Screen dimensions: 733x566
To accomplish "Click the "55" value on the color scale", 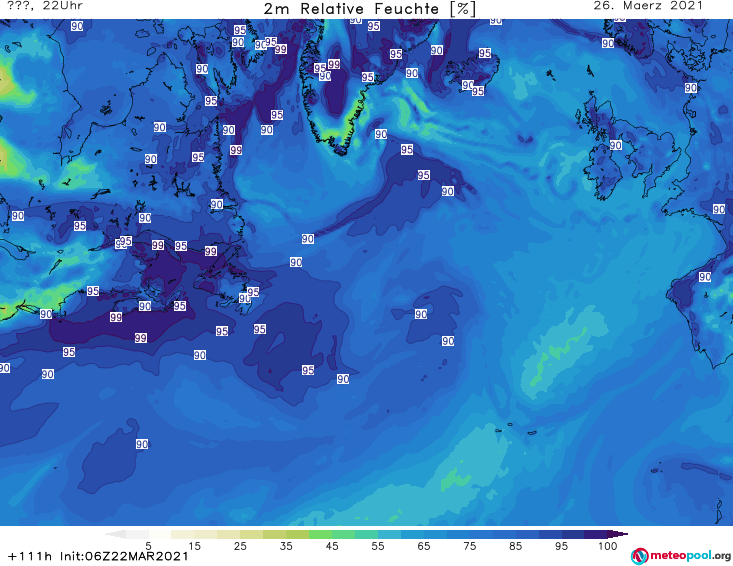I will pyautogui.click(x=378, y=546).
